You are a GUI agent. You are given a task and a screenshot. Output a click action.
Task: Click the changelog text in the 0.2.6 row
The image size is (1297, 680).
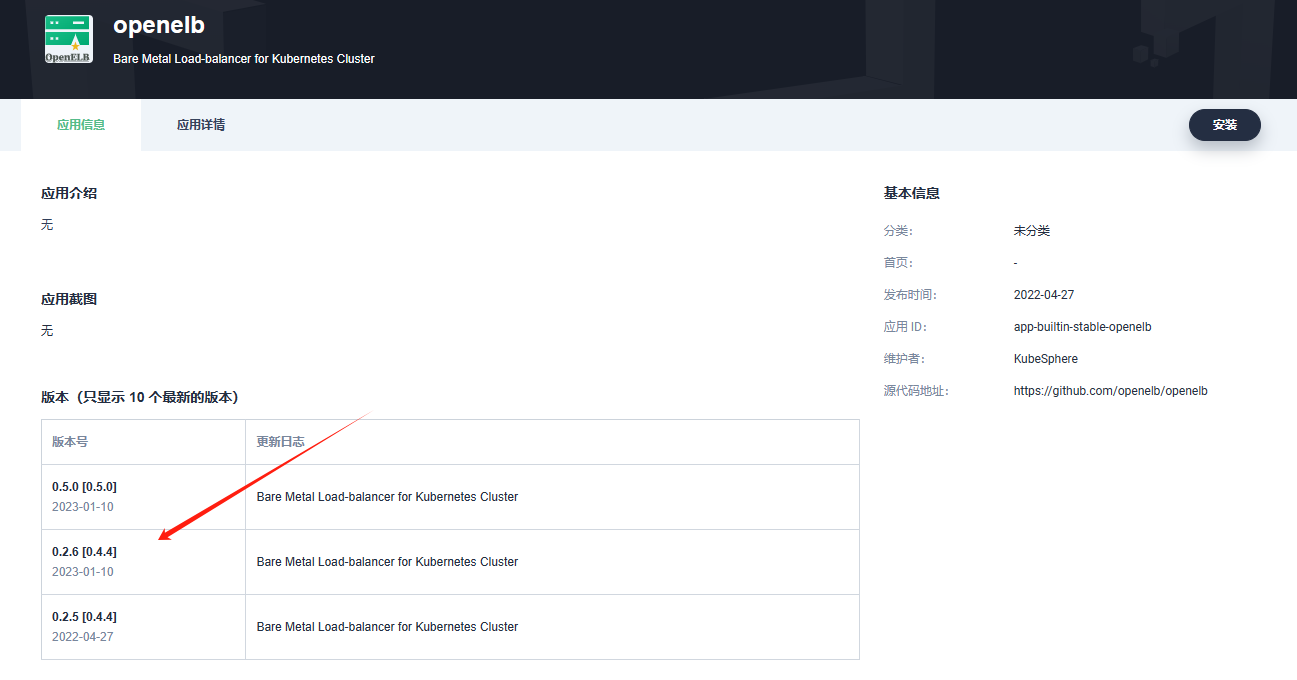coord(387,562)
